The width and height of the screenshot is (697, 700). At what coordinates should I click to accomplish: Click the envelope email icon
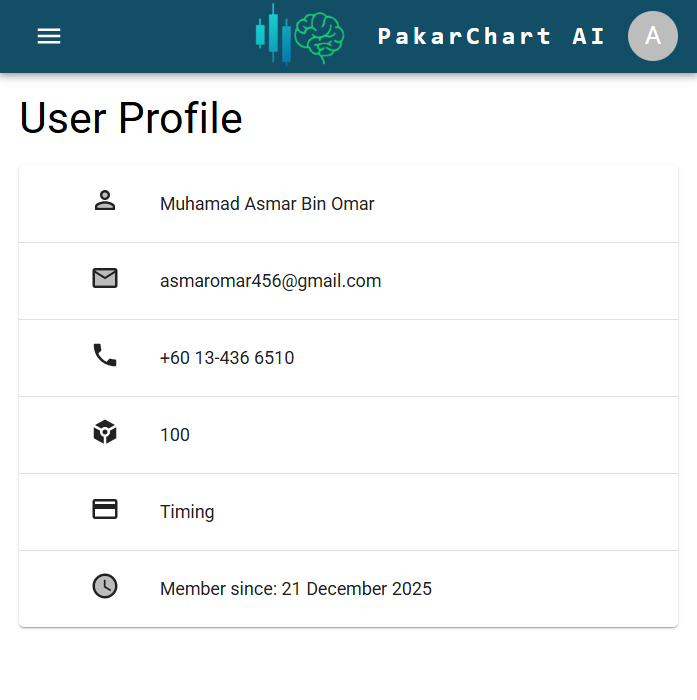(105, 278)
